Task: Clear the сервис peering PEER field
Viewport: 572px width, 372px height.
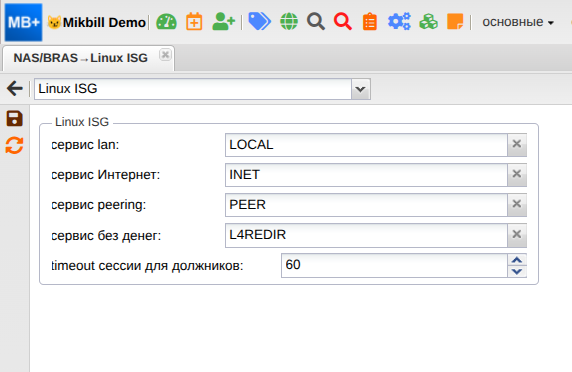Action: (x=517, y=204)
